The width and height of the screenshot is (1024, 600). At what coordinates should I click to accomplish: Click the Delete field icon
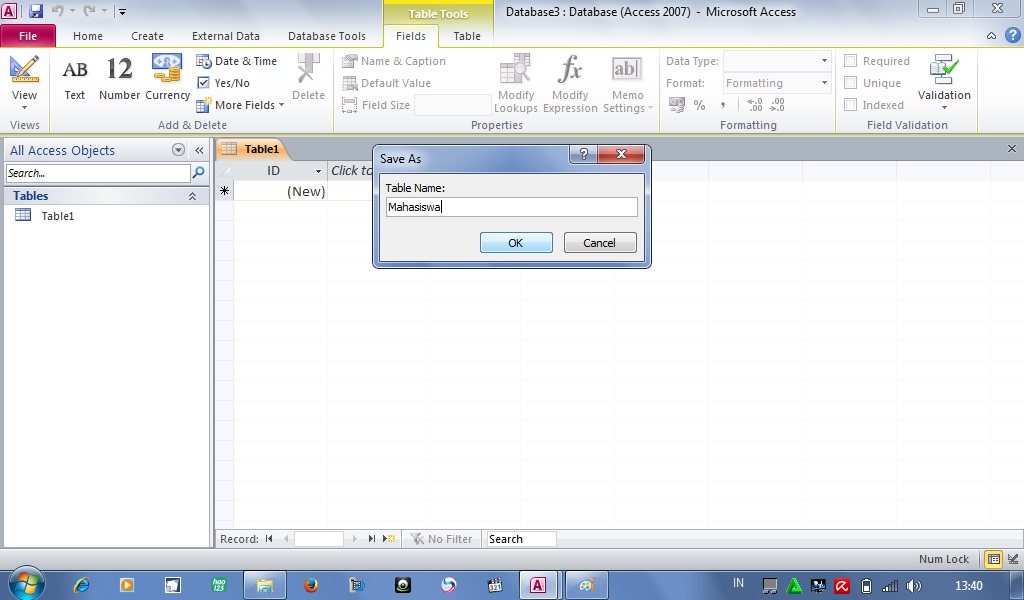pyautogui.click(x=308, y=77)
